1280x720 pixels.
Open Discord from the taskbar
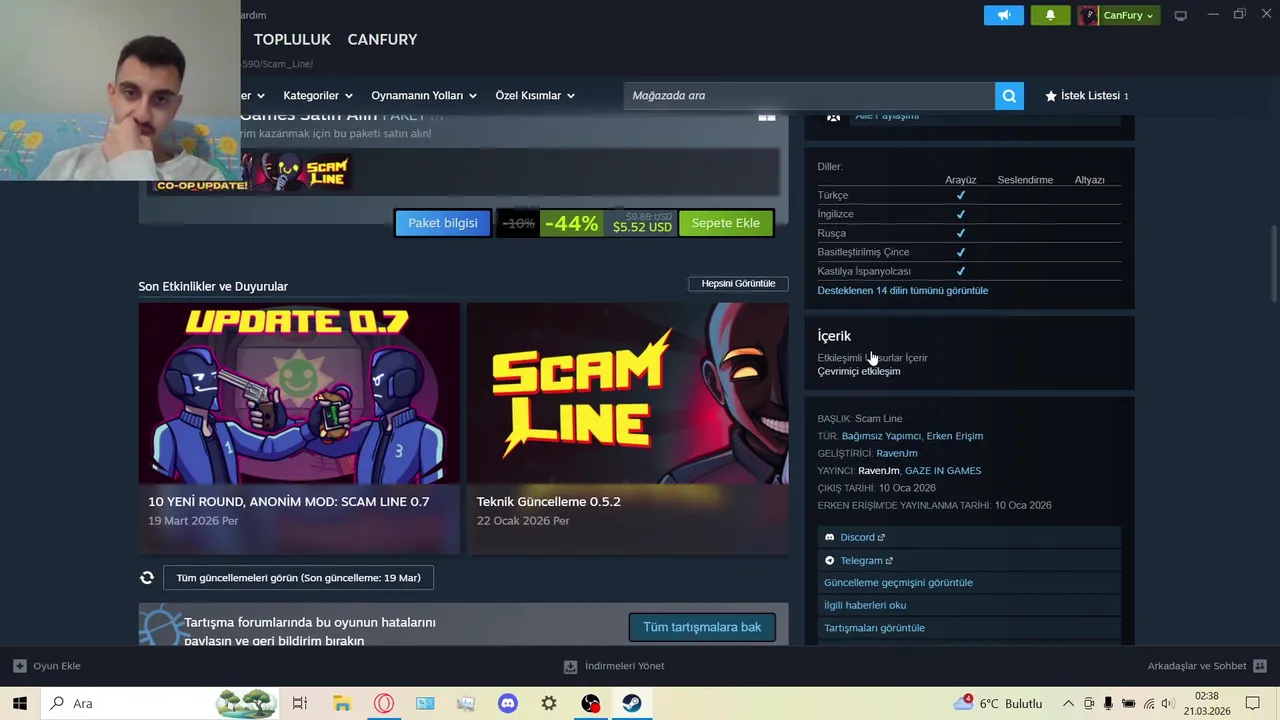click(508, 703)
